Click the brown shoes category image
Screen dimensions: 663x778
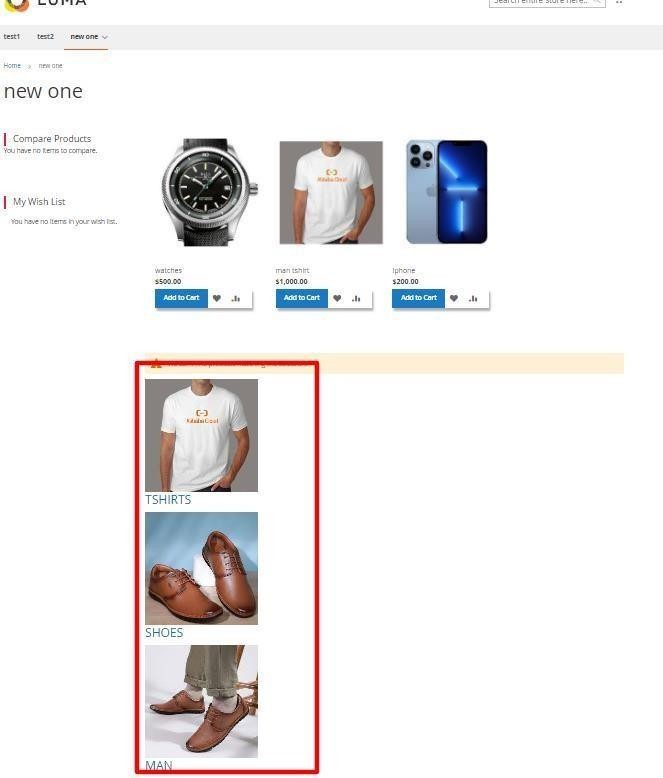click(x=201, y=568)
